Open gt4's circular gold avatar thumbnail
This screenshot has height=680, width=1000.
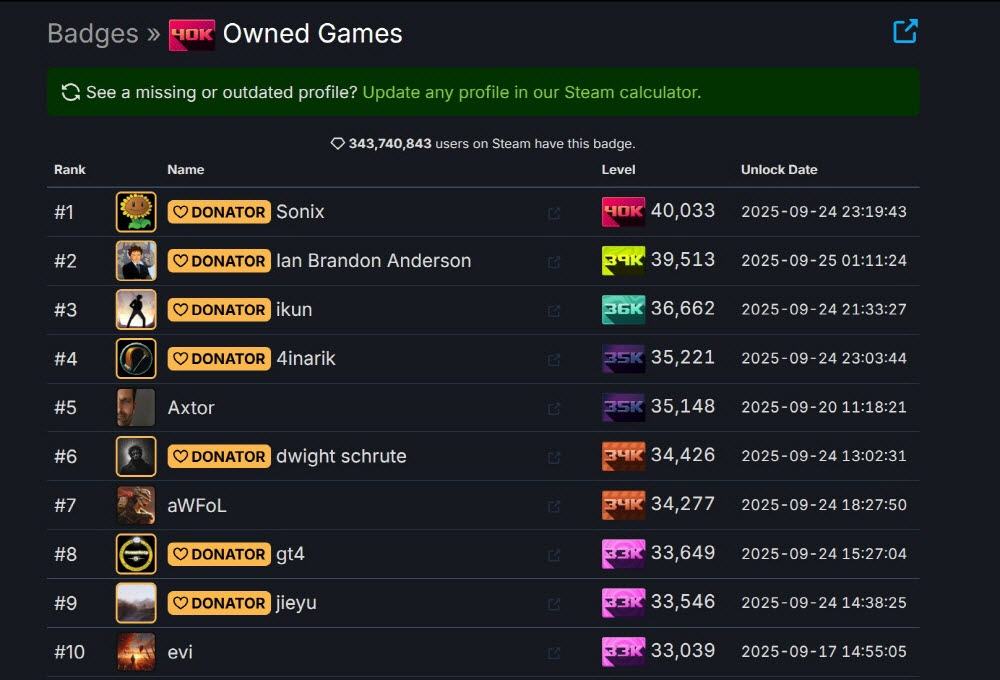coord(136,554)
